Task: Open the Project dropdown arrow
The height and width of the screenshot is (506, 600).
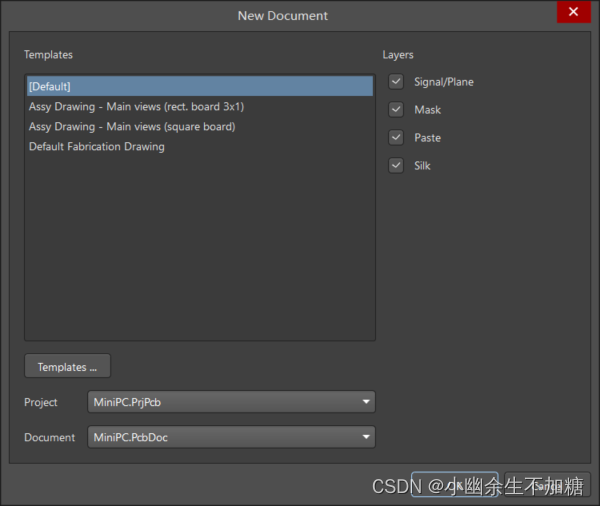Action: pos(364,403)
